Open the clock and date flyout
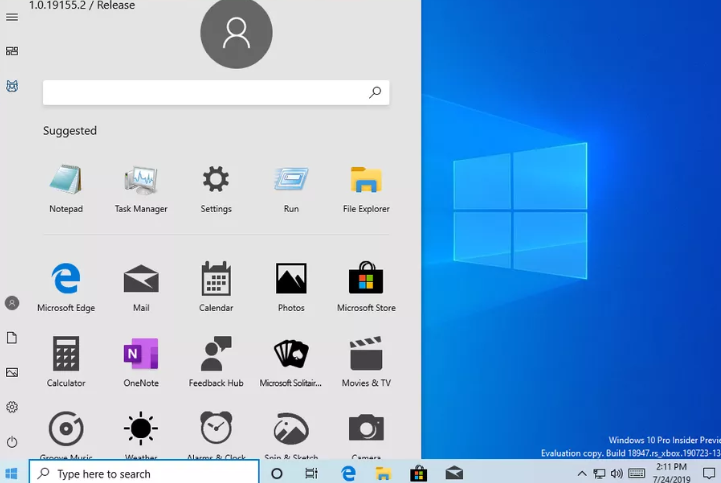 coord(671,472)
